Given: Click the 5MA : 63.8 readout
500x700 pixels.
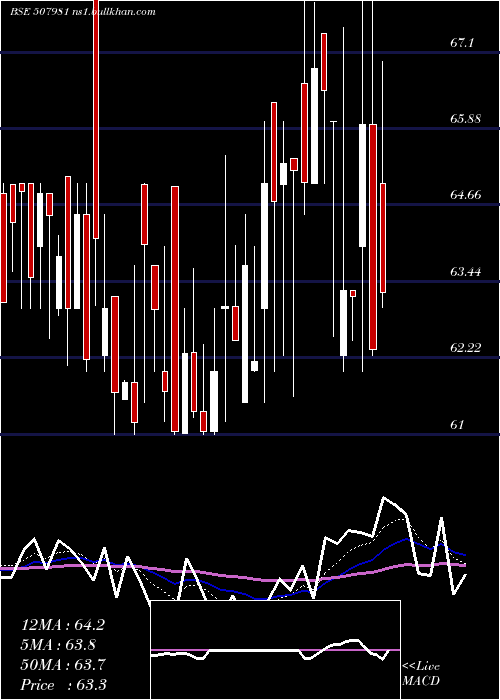Looking at the screenshot, I should (58, 645).
